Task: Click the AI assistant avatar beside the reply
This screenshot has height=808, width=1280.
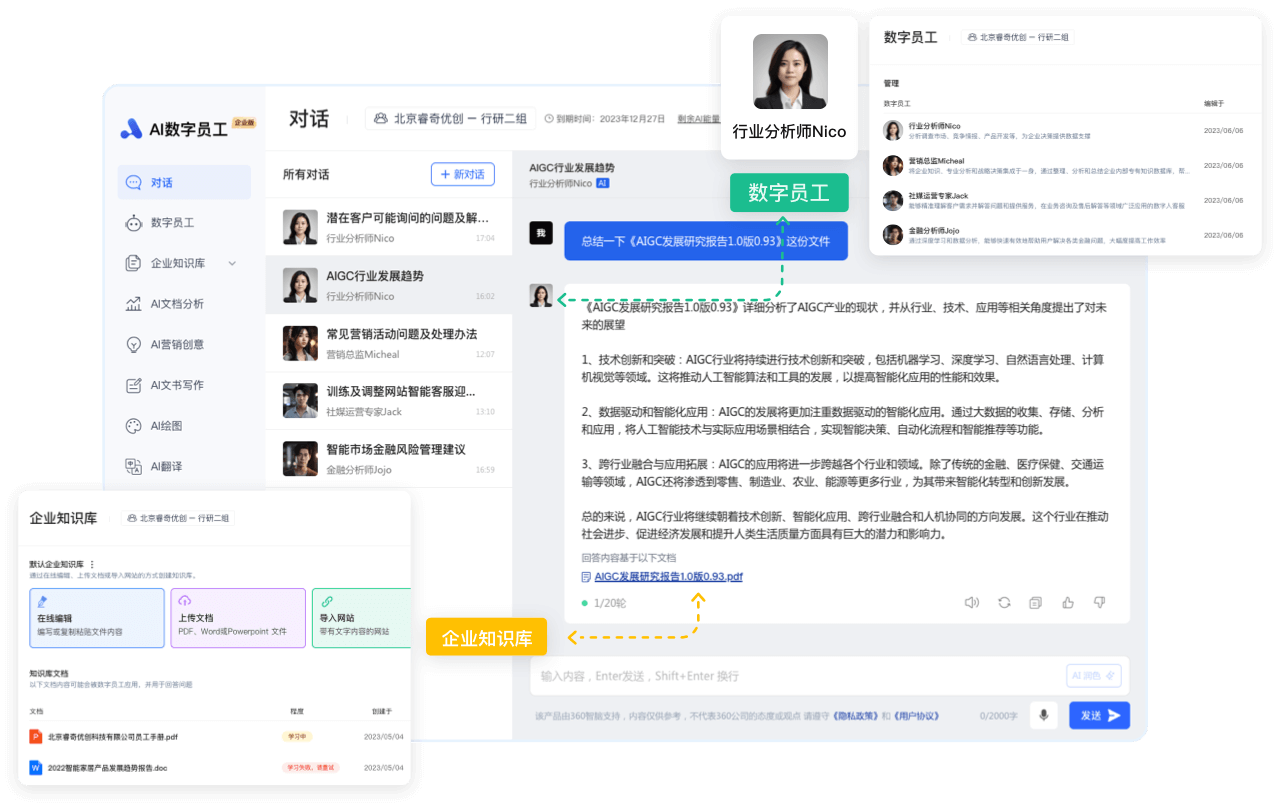Action: point(541,296)
